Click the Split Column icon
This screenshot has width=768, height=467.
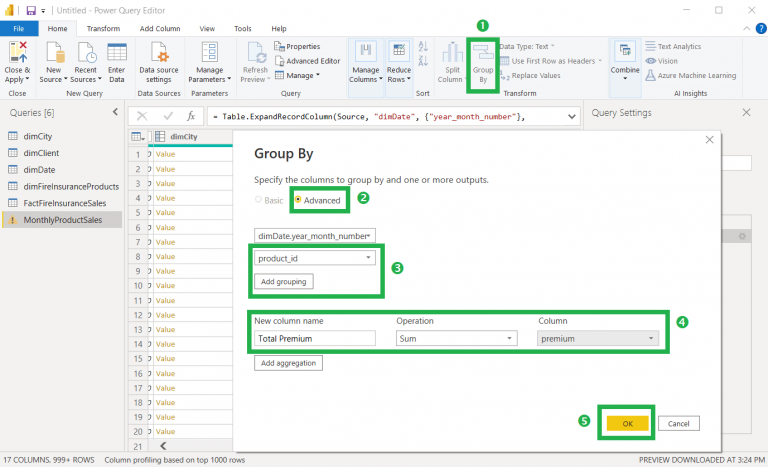452,53
